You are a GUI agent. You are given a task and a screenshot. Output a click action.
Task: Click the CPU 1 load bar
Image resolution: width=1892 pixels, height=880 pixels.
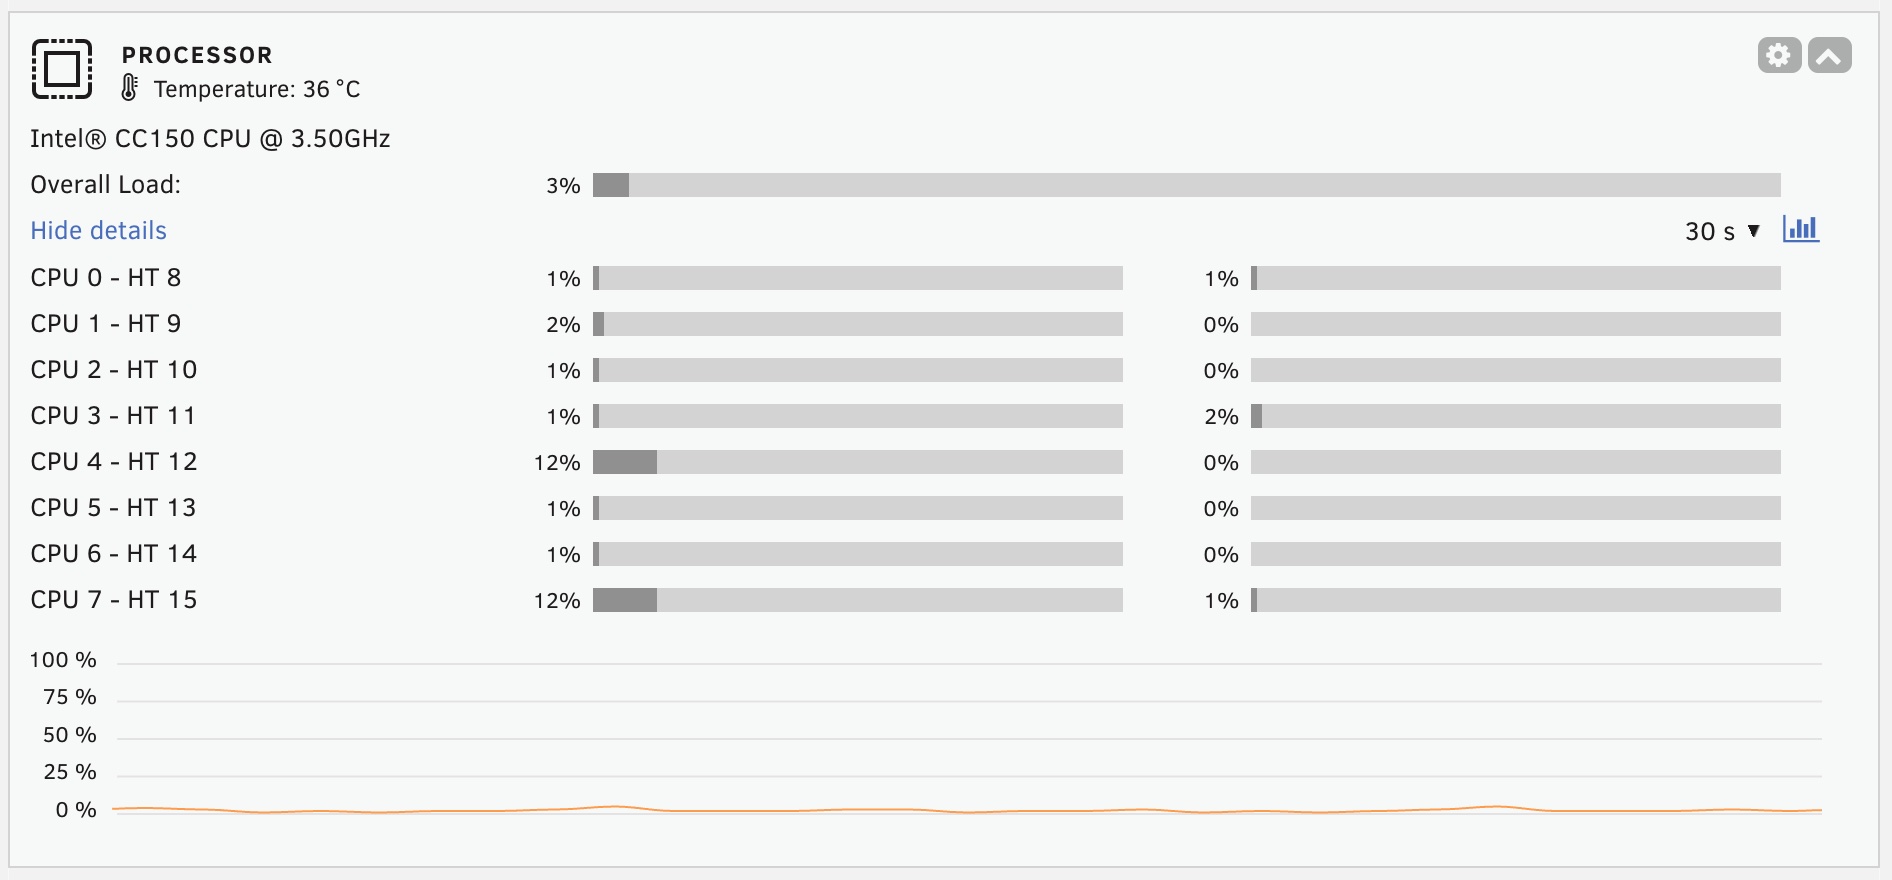[x=857, y=324]
